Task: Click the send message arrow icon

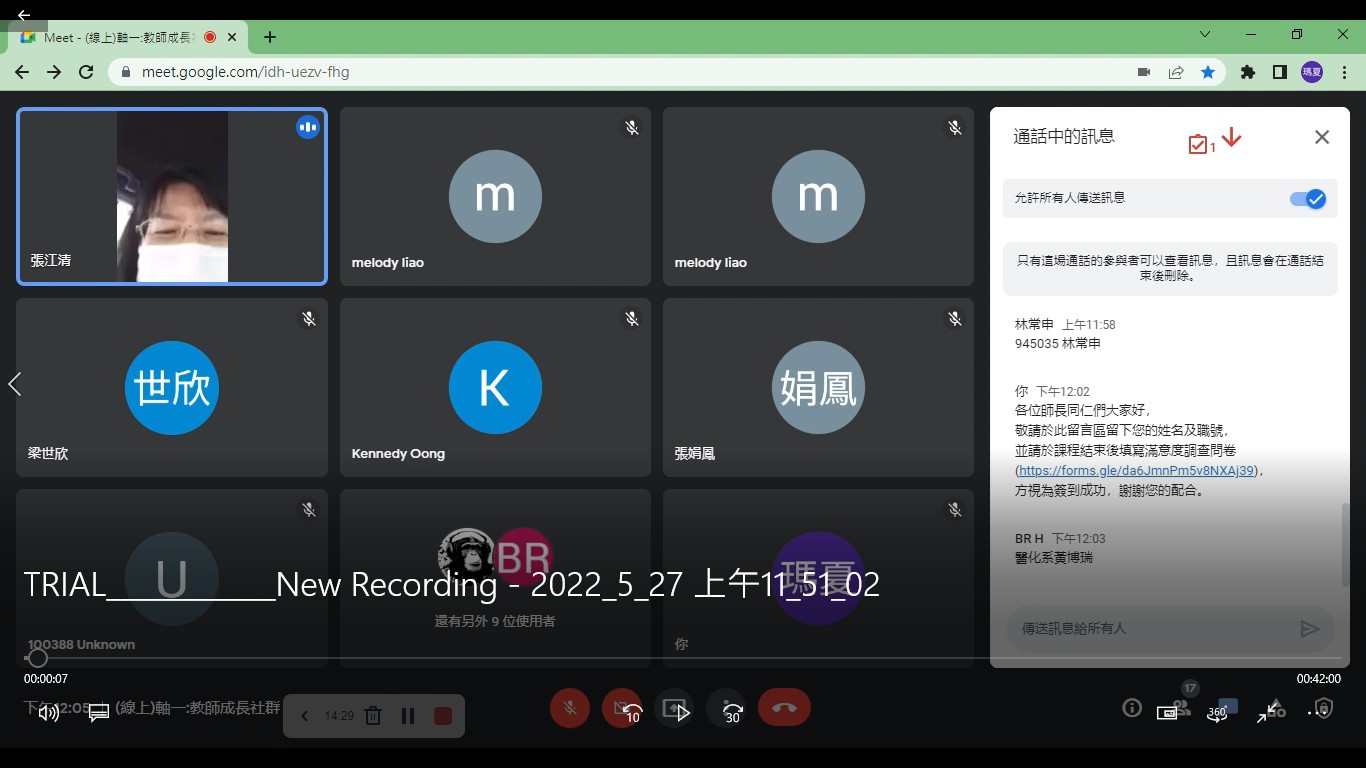Action: [1309, 629]
